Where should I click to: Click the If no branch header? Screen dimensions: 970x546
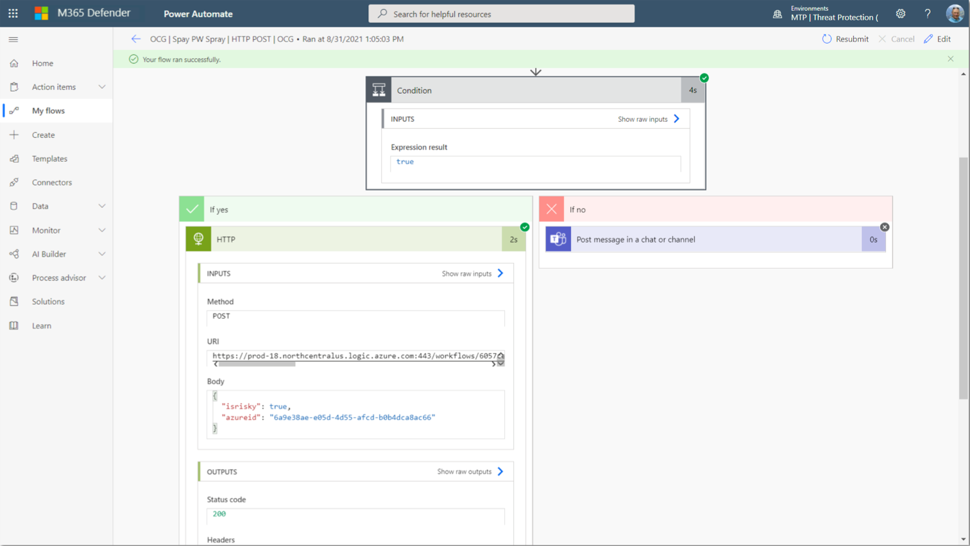[x=716, y=209]
